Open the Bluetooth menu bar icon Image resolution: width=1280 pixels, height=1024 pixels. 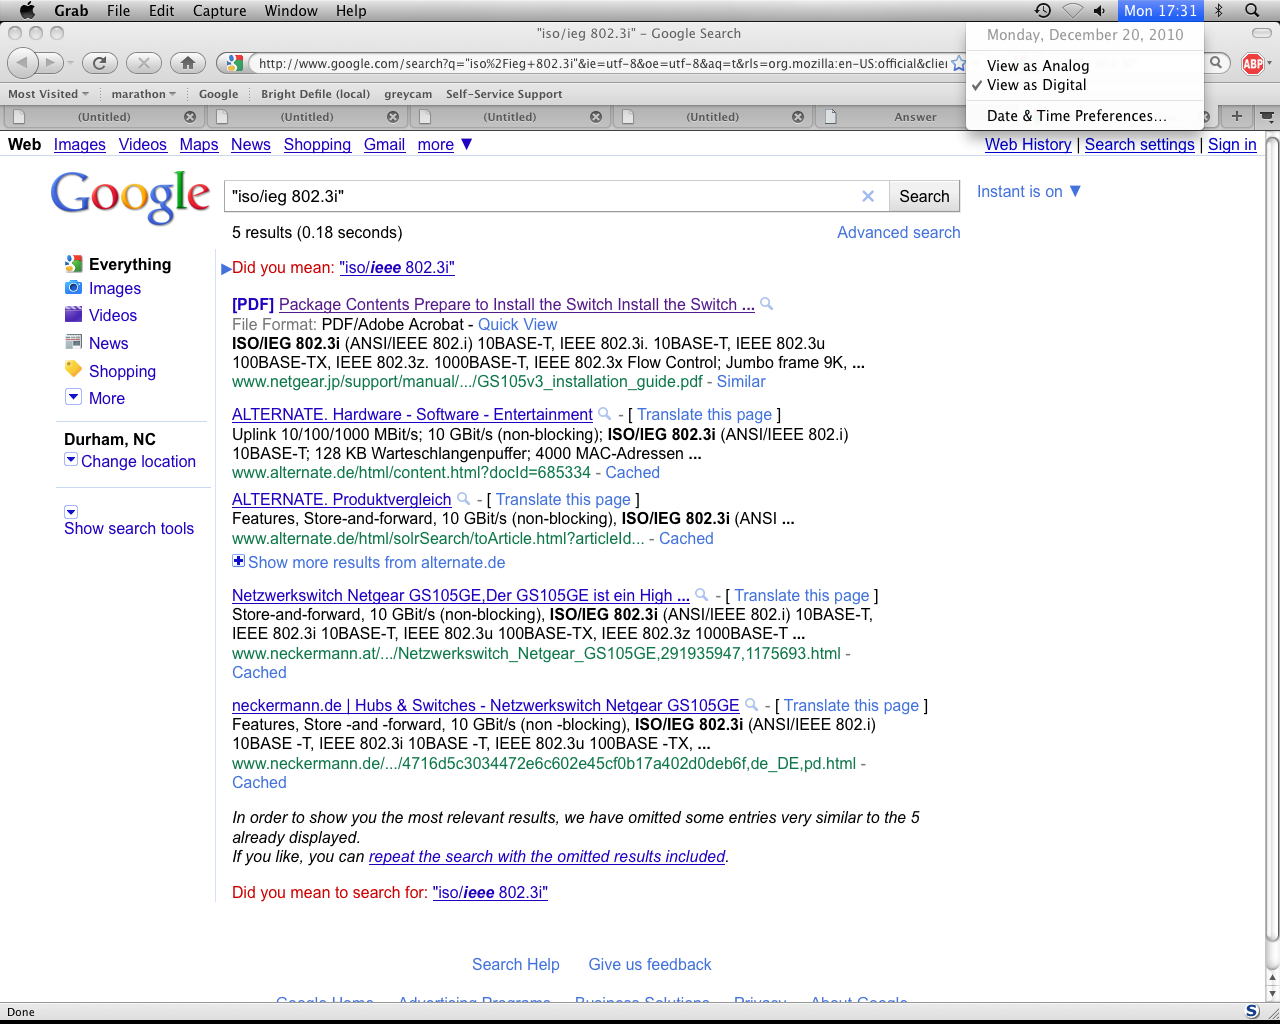tap(1219, 10)
